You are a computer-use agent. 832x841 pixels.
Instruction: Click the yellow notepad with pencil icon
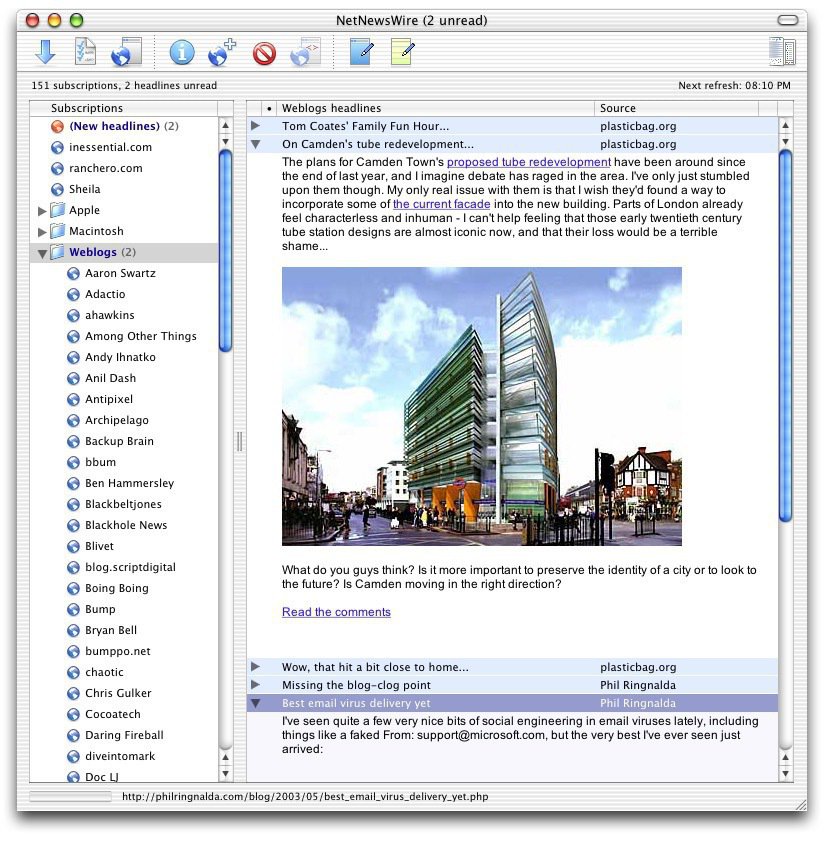point(402,51)
